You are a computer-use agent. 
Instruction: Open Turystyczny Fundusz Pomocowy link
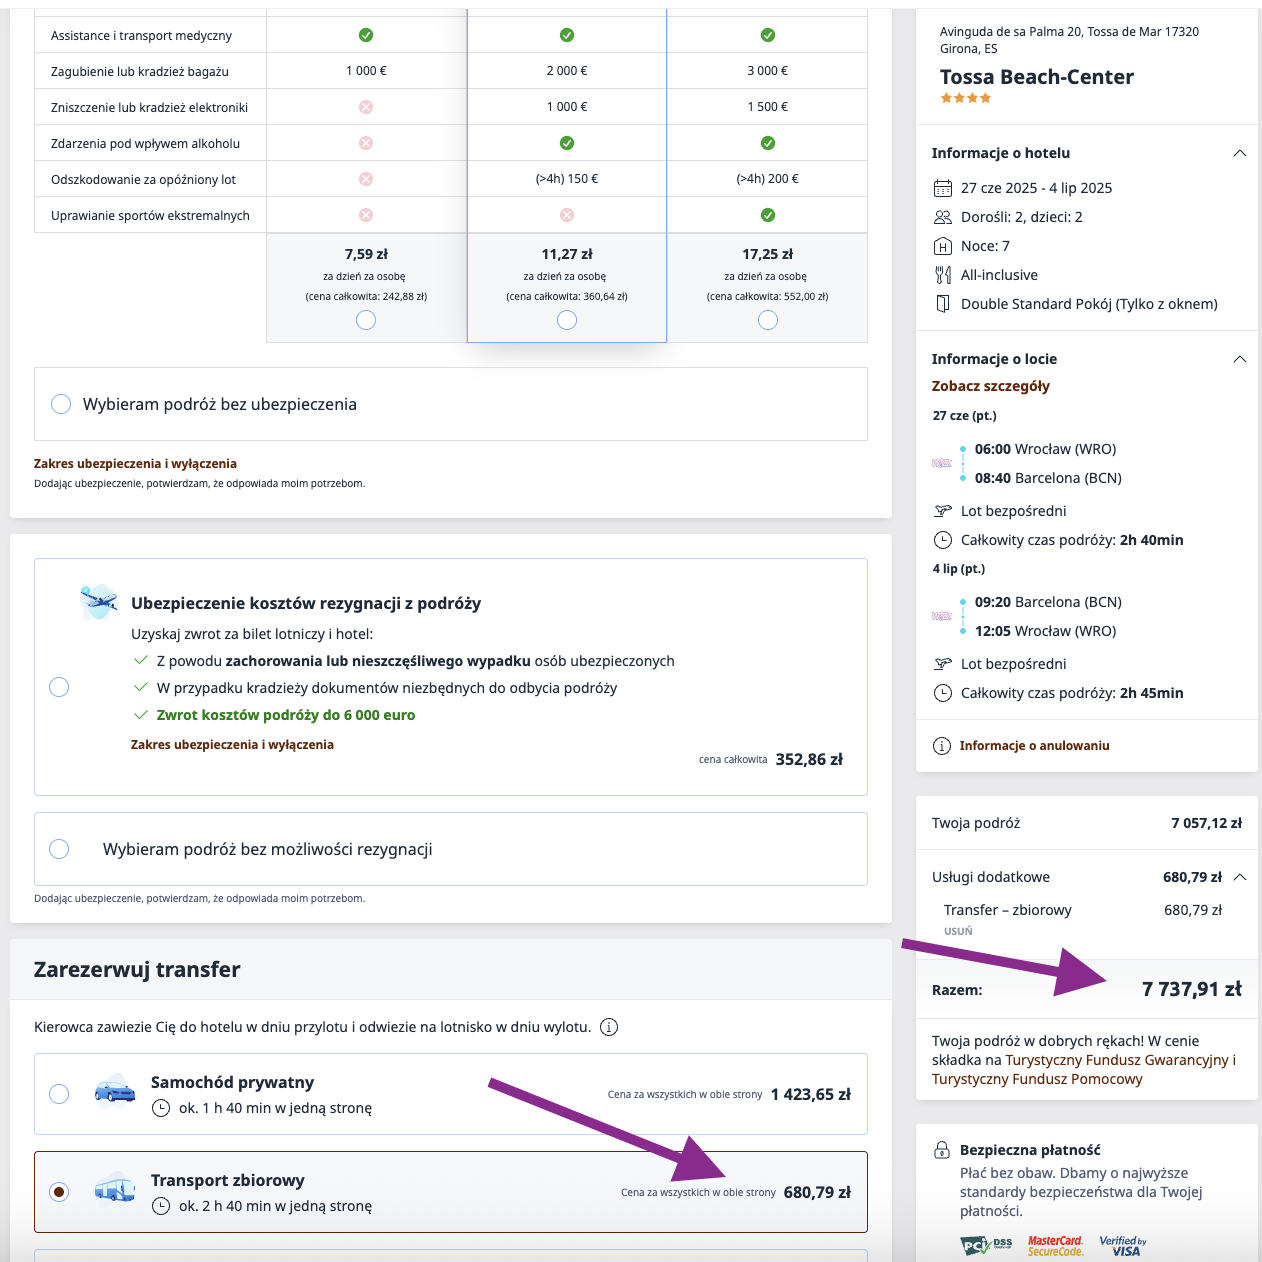click(1037, 1079)
